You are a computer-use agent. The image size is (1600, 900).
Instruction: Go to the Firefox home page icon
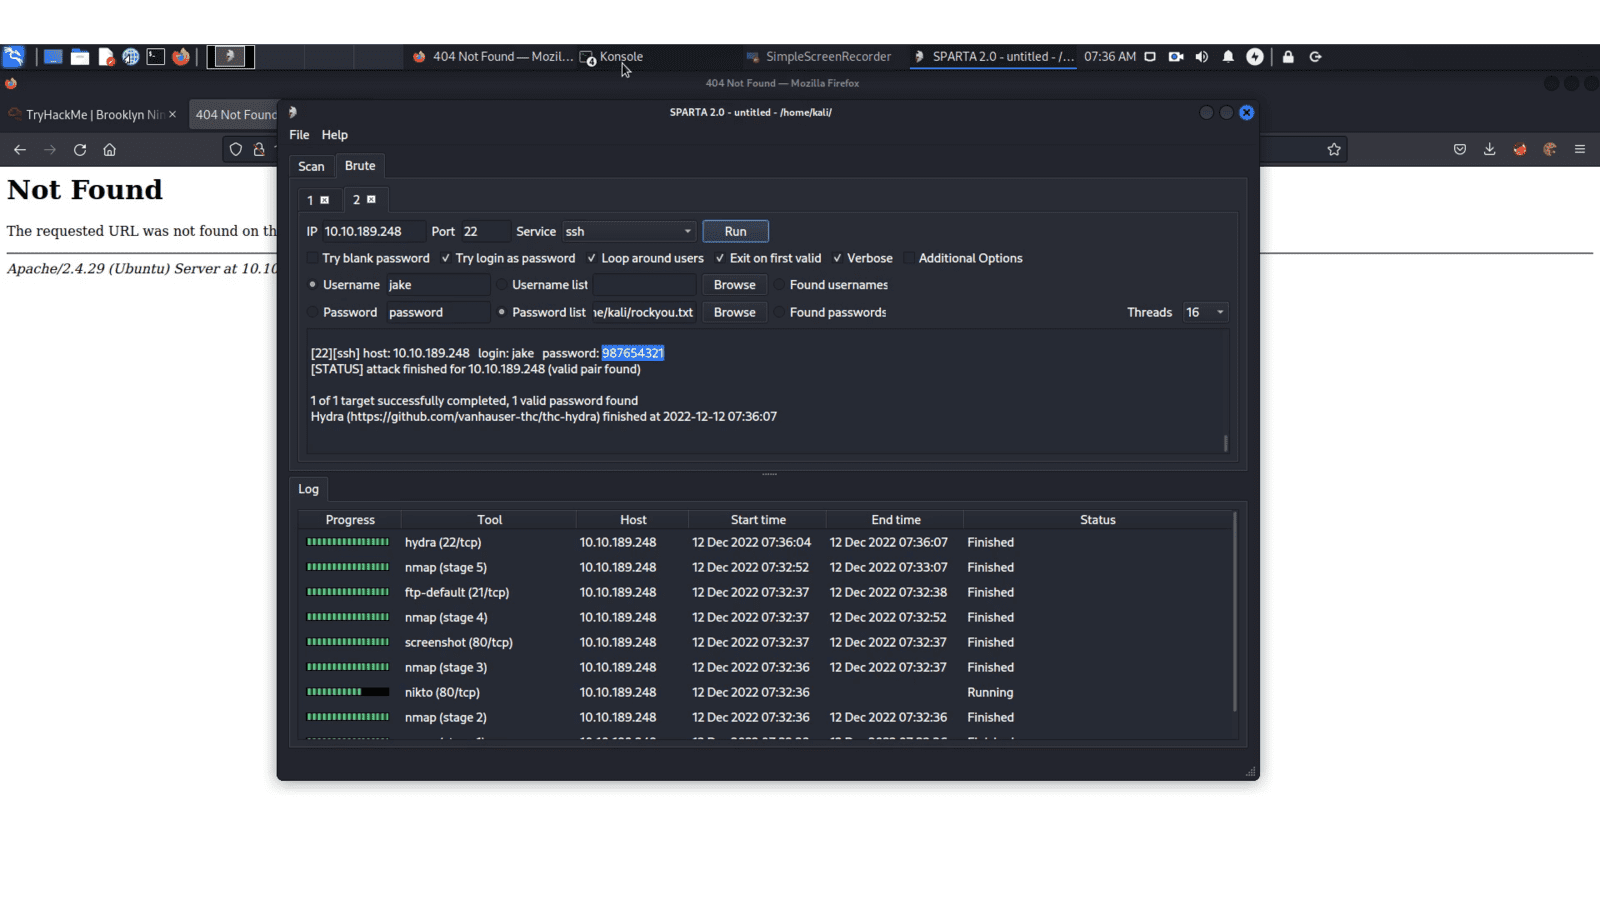pos(110,150)
